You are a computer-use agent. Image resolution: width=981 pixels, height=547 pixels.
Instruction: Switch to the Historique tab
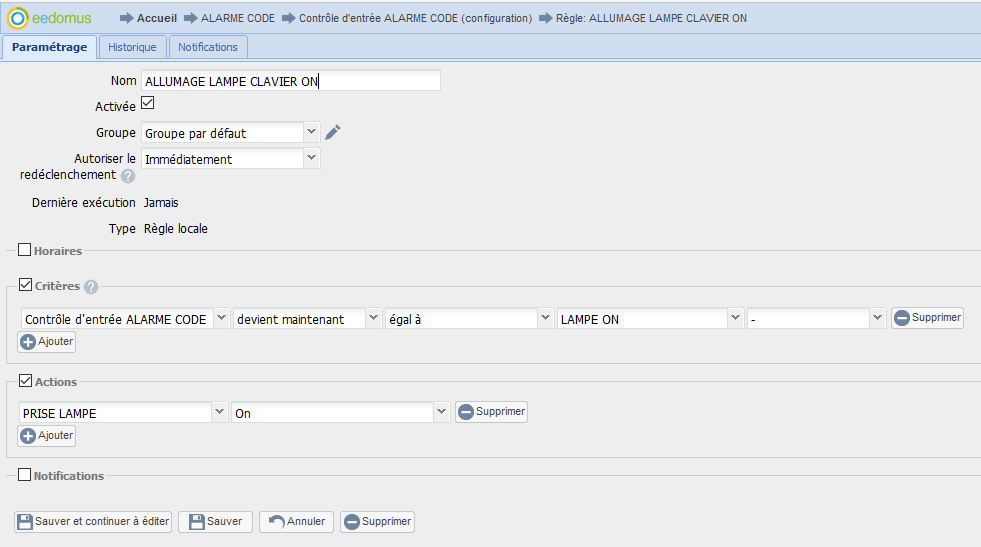132,47
